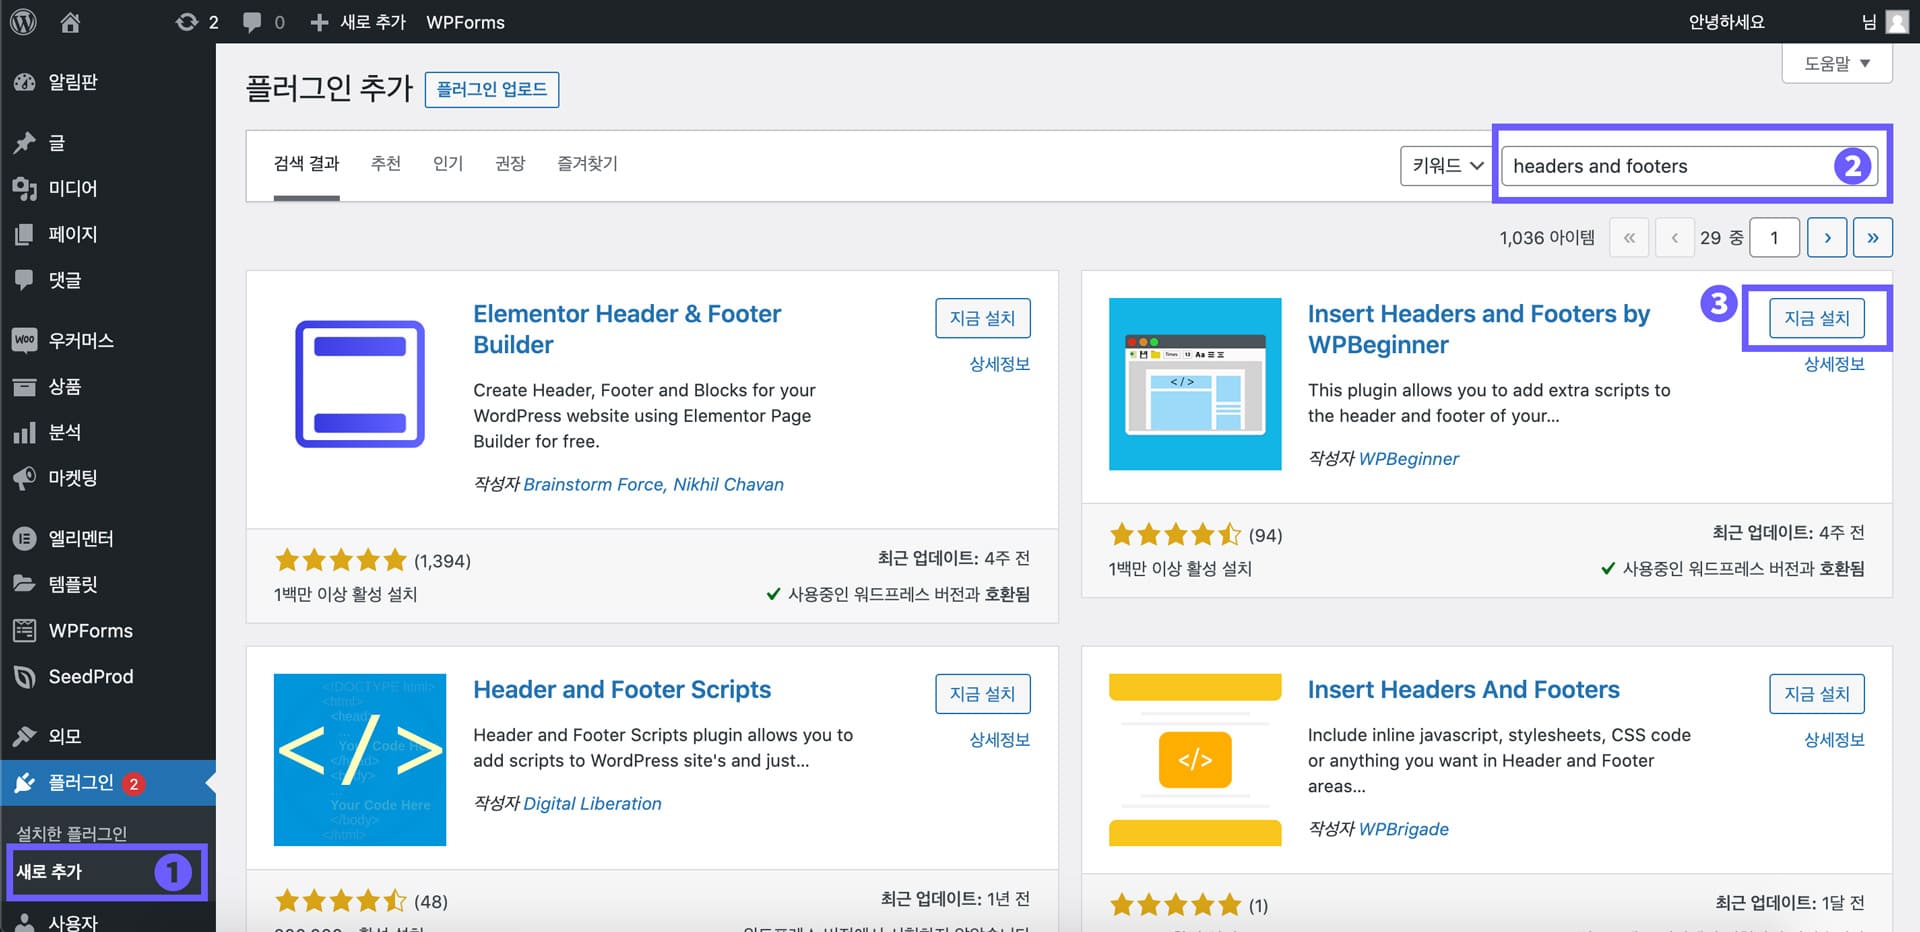Install Insert Headers And Footers by WPBrigade
This screenshot has height=932, width=1920.
[1817, 694]
